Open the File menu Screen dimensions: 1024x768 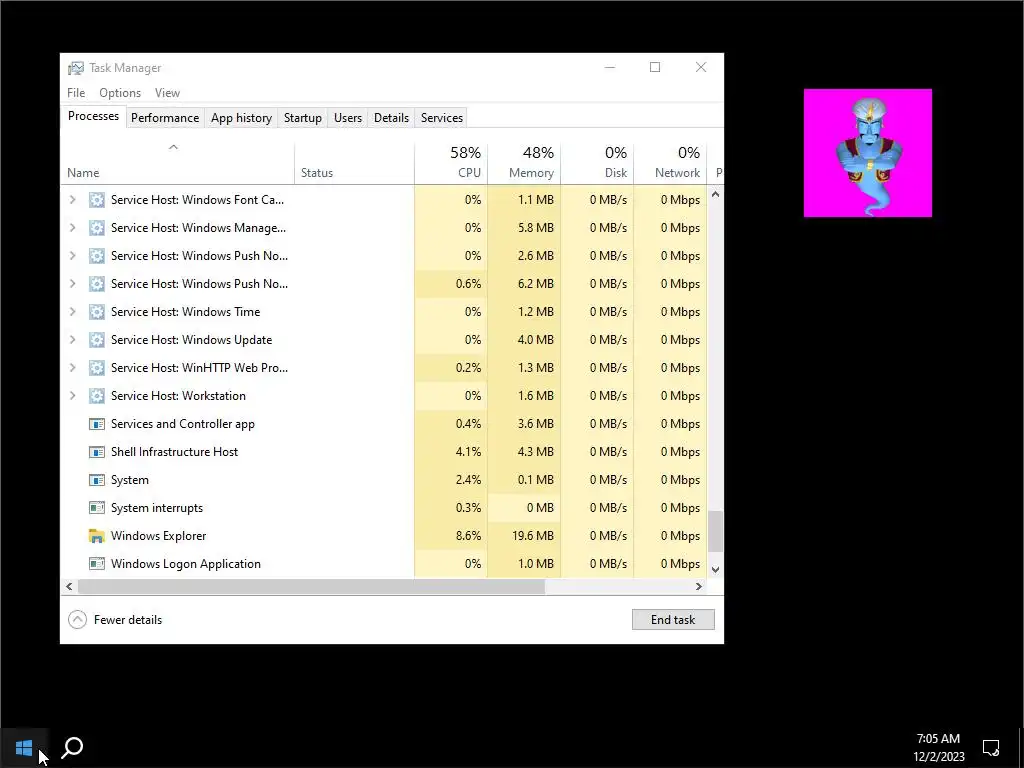tap(76, 93)
